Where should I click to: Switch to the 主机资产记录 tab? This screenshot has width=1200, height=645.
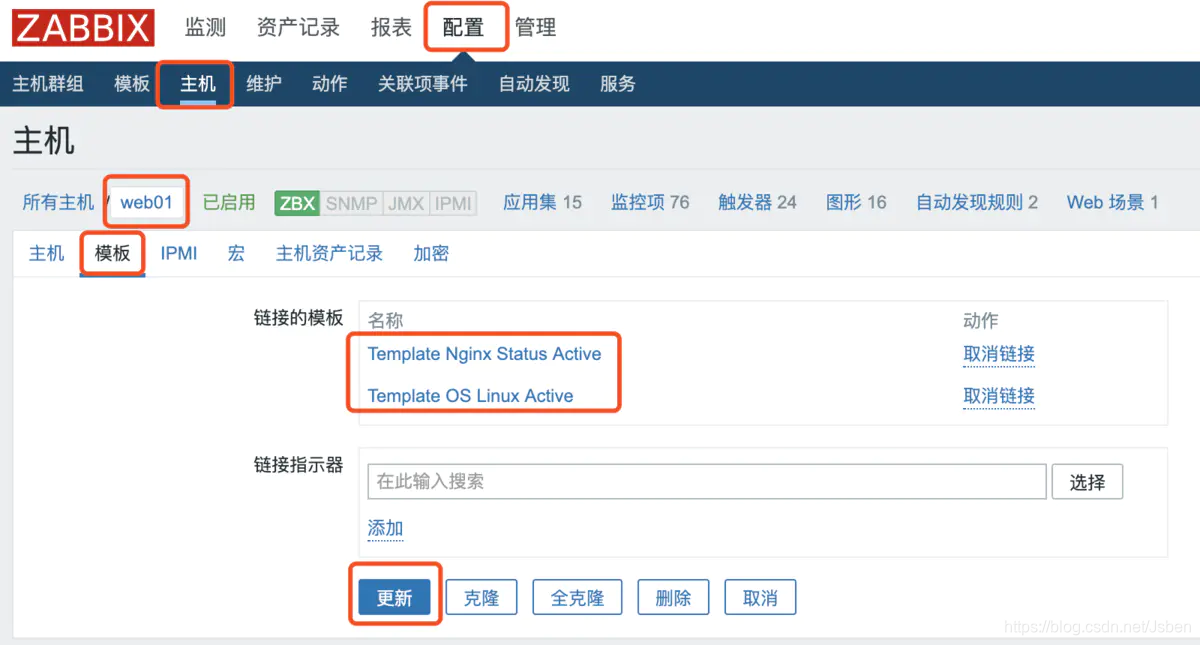(329, 253)
